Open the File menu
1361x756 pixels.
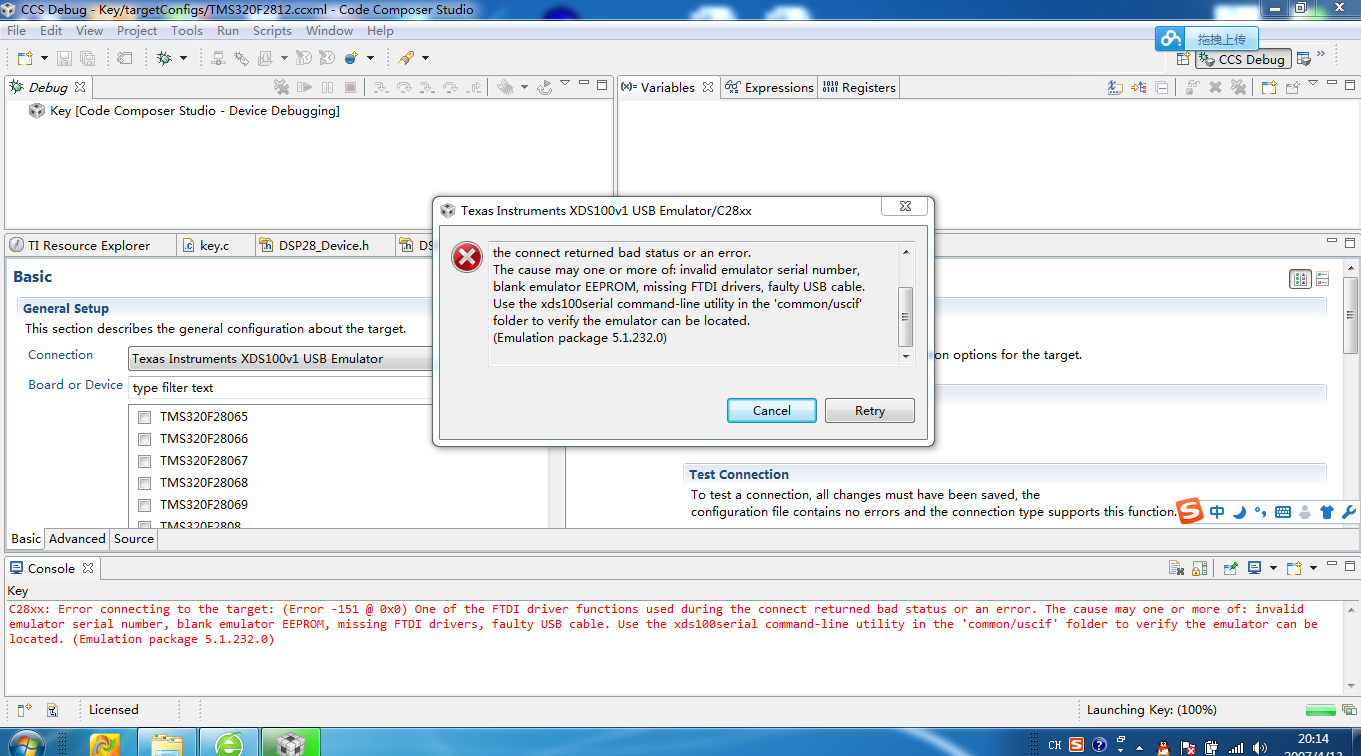coord(16,31)
